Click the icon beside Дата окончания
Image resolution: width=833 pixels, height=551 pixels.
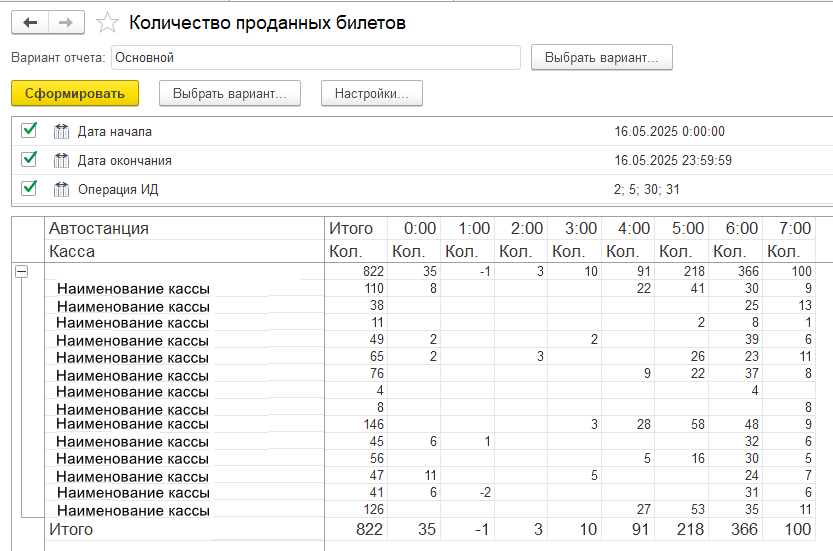[62, 160]
